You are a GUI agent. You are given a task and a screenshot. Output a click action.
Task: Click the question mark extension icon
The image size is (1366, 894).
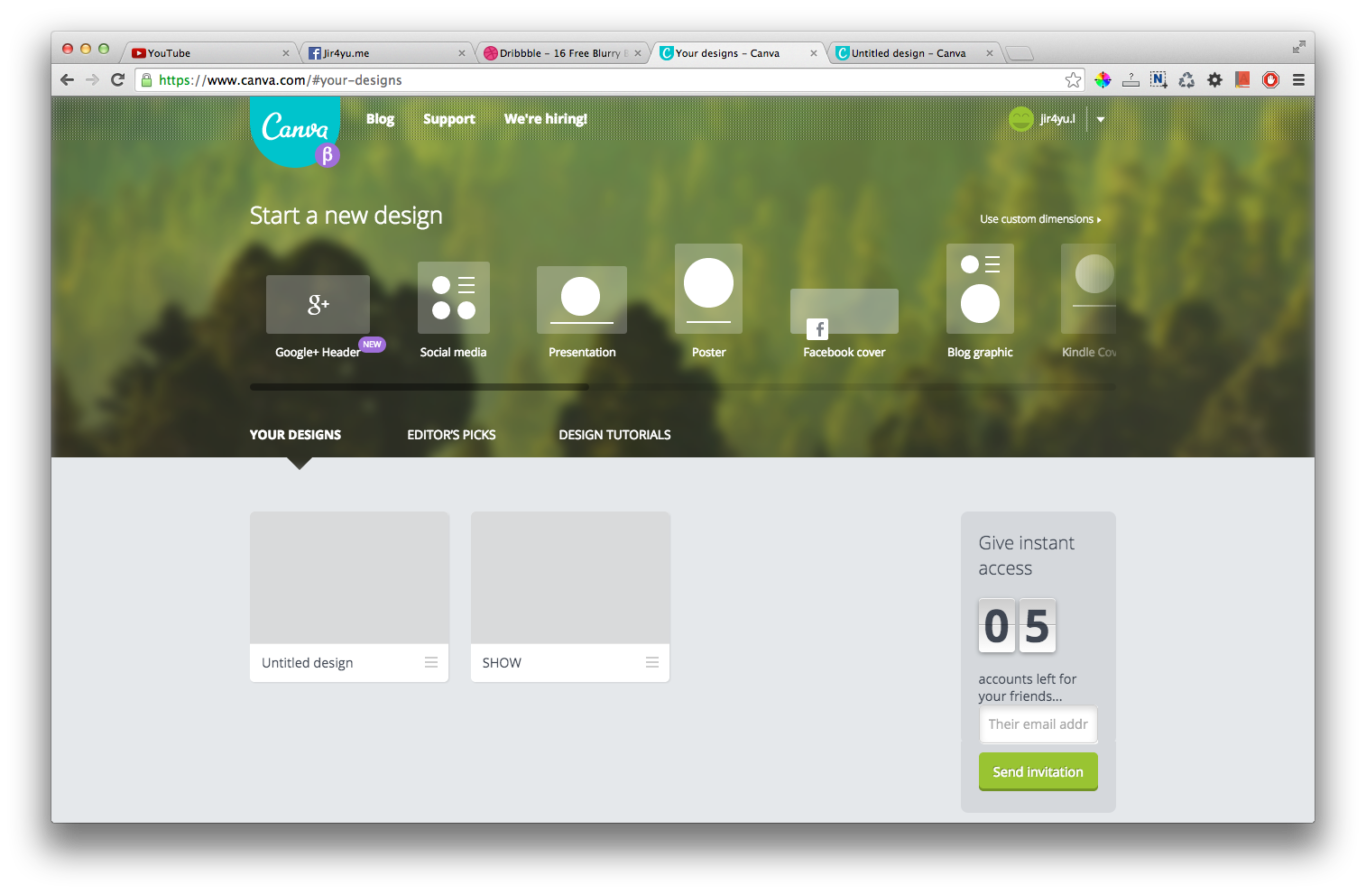1131,80
